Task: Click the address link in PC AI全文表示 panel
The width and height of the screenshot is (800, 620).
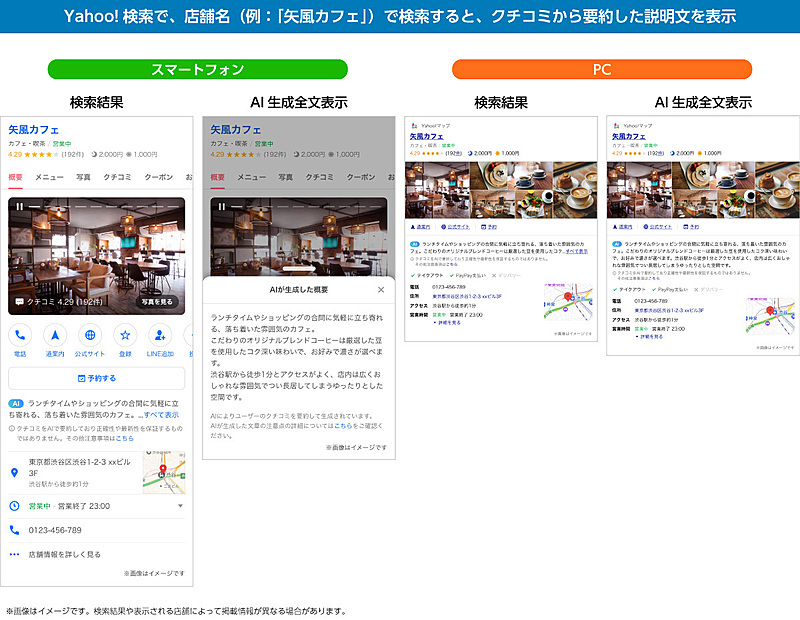Action: pos(669,310)
